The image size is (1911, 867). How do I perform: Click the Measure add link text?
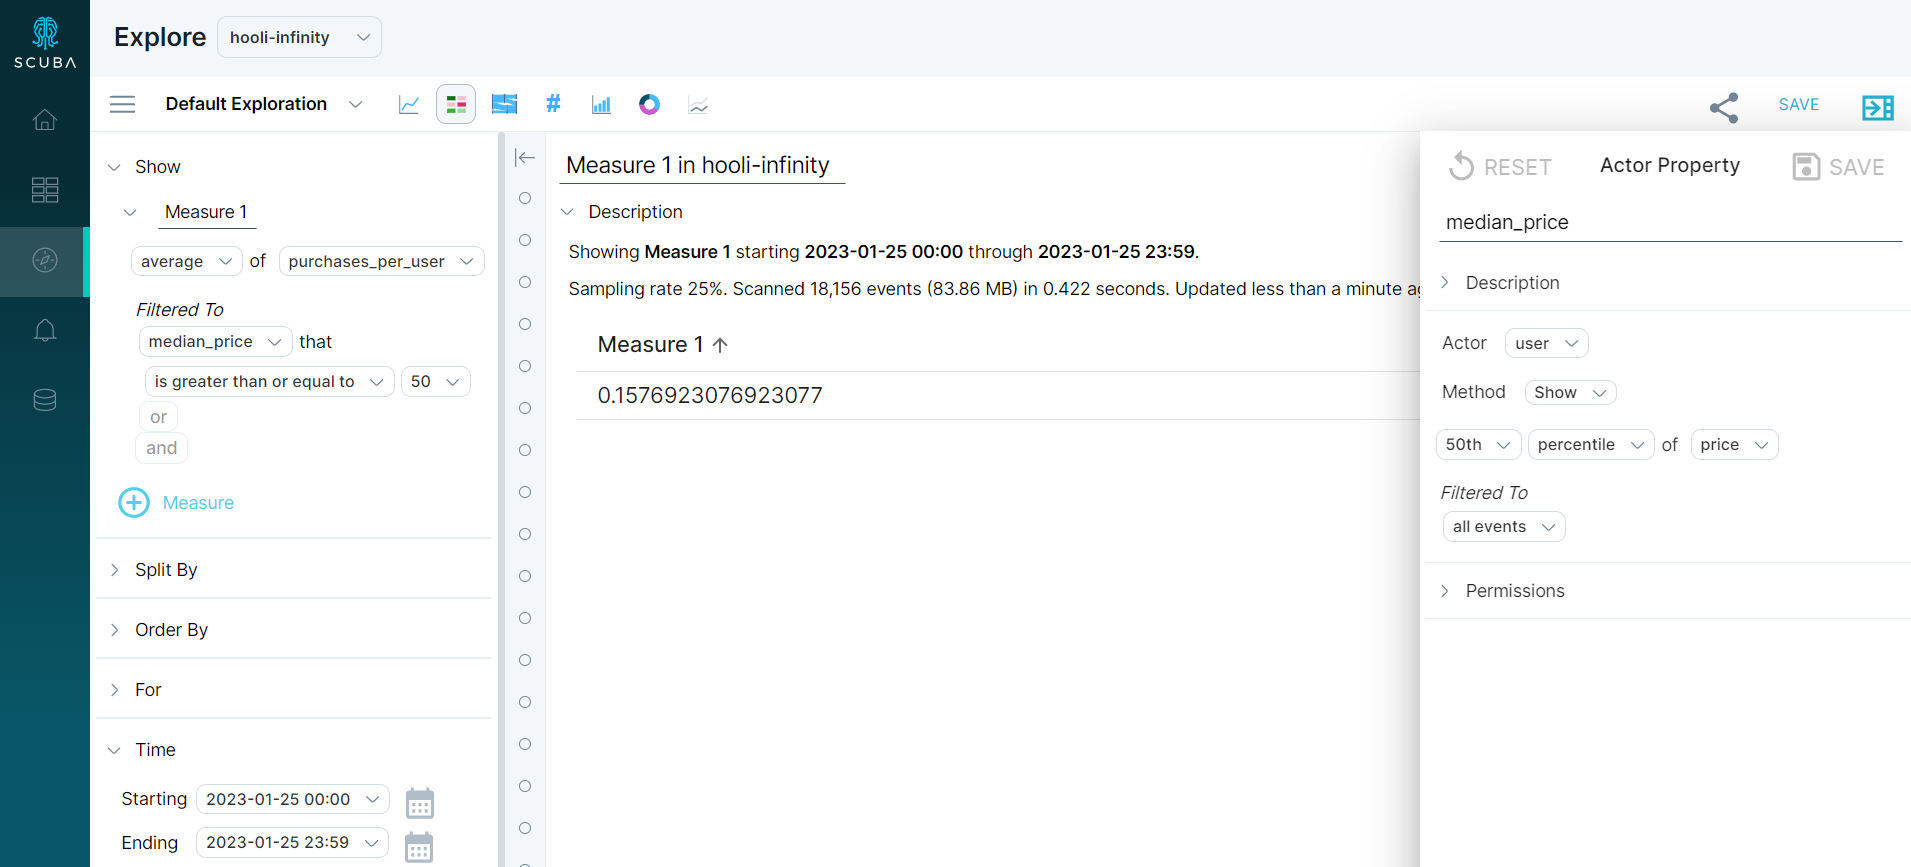point(198,503)
